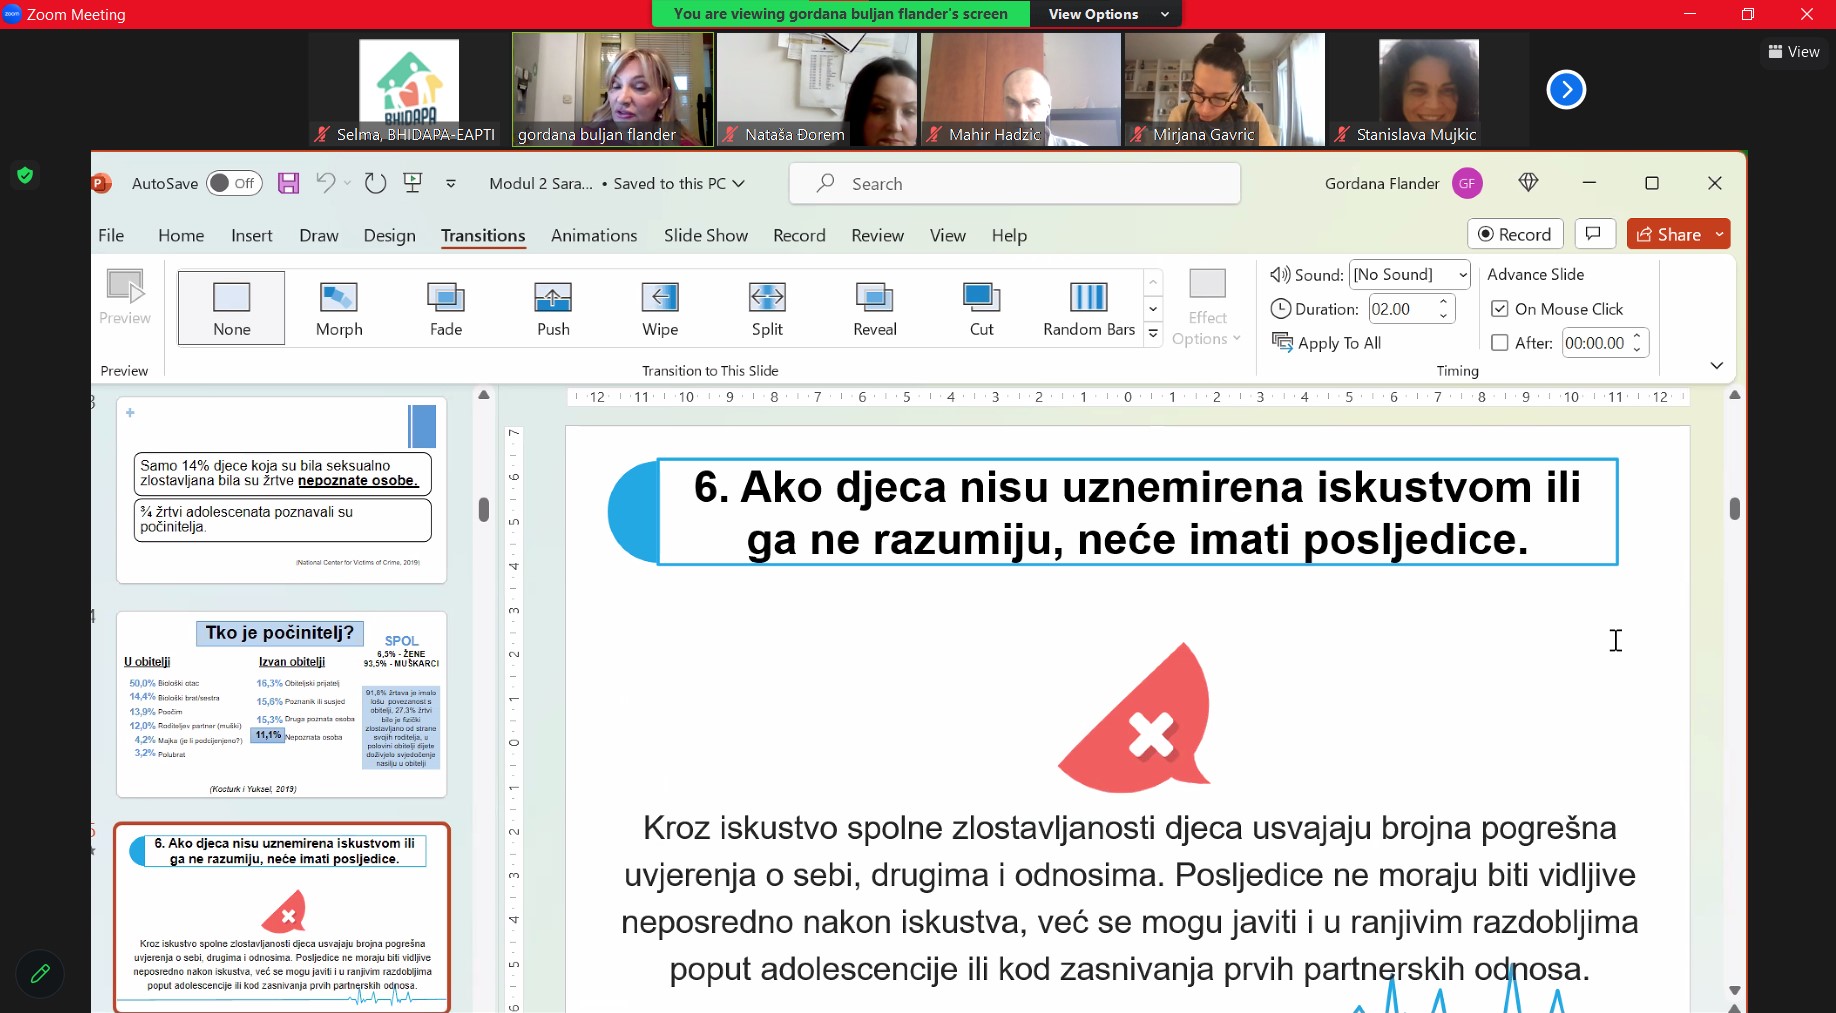Click Zoom's next participants arrow

(1566, 90)
